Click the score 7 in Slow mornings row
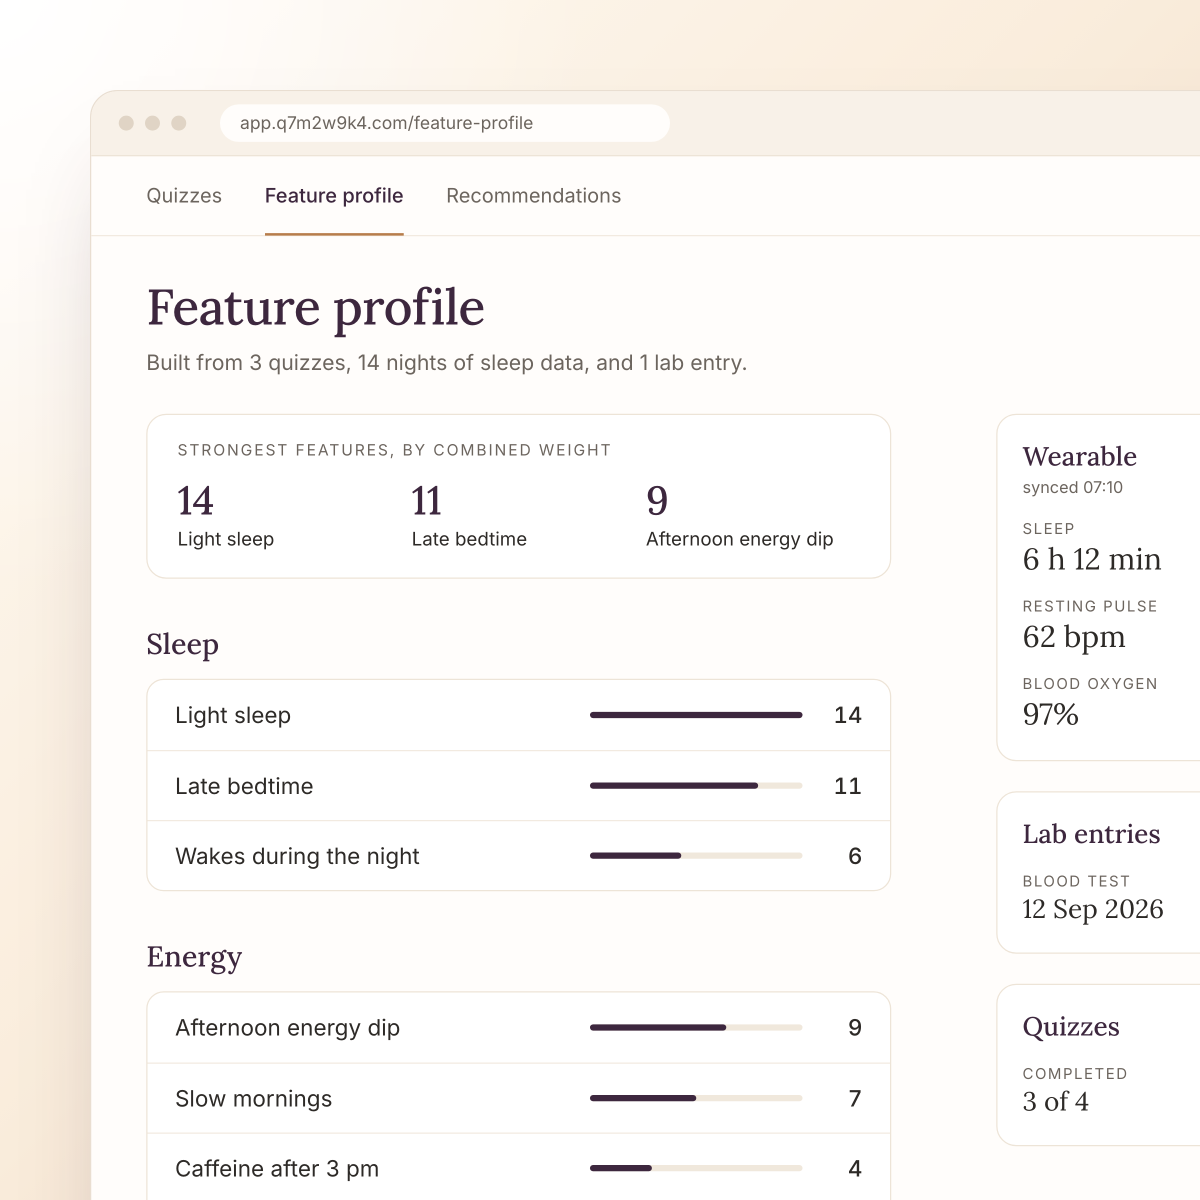This screenshot has width=1200, height=1200. (x=855, y=1098)
